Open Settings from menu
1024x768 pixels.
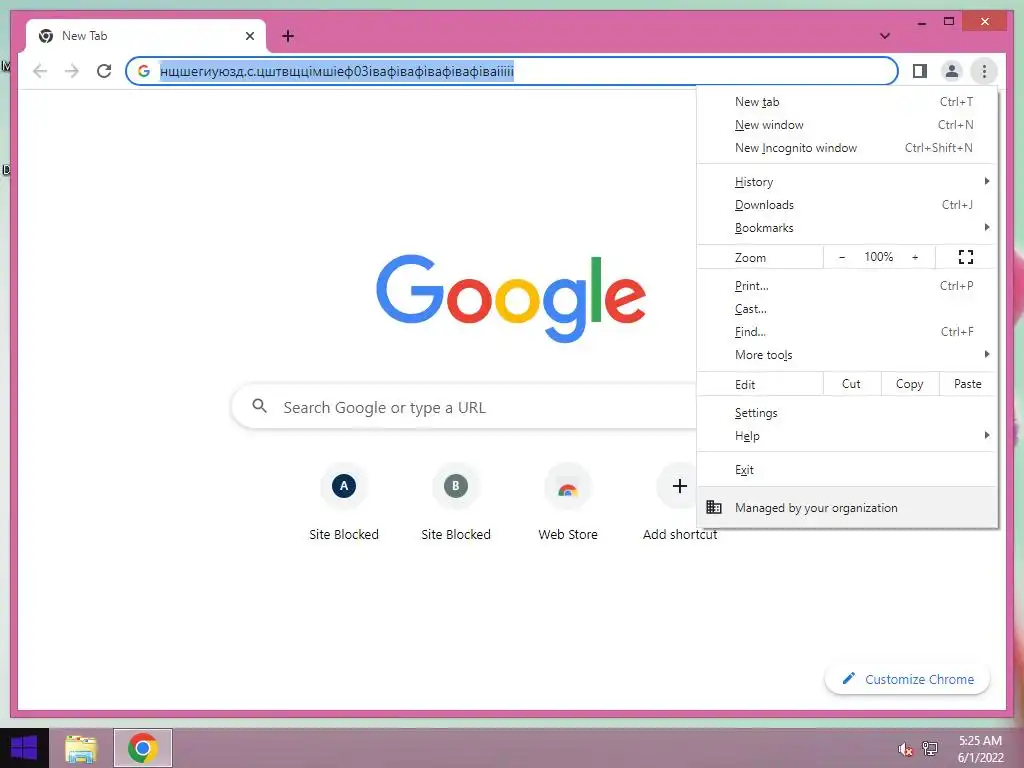tap(847, 413)
